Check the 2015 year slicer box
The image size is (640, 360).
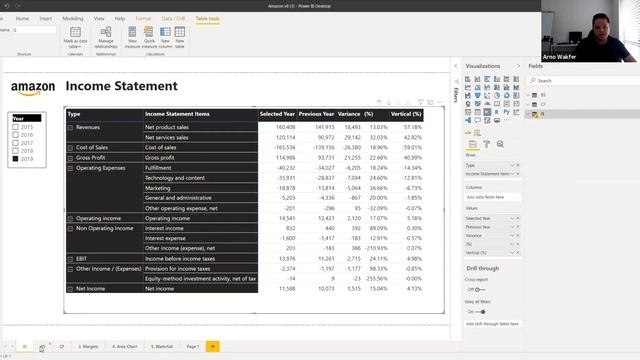(16, 127)
